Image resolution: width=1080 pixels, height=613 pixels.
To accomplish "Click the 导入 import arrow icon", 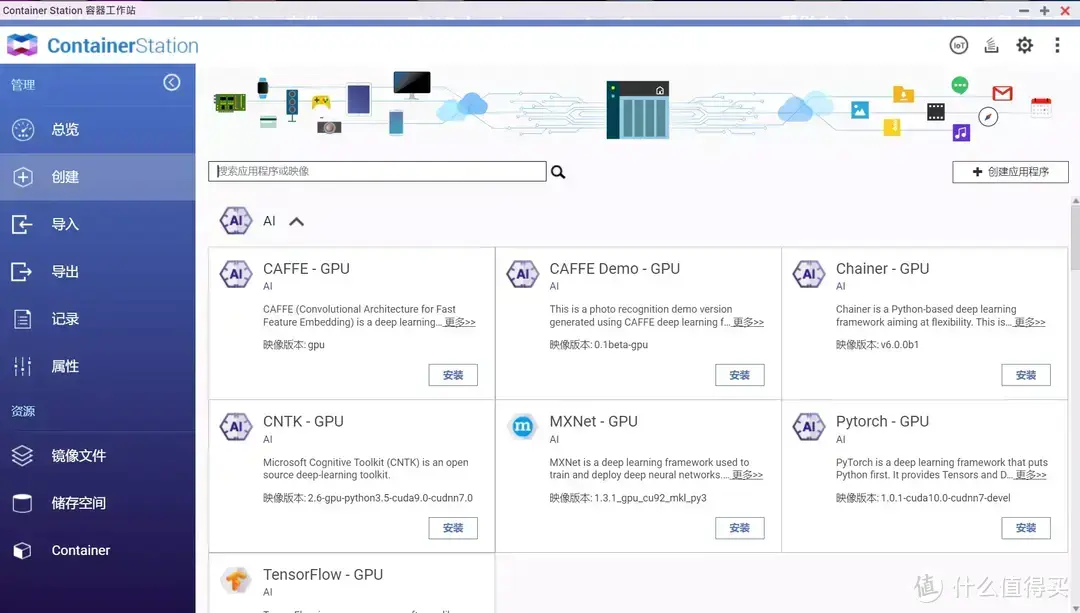I will click(22, 224).
